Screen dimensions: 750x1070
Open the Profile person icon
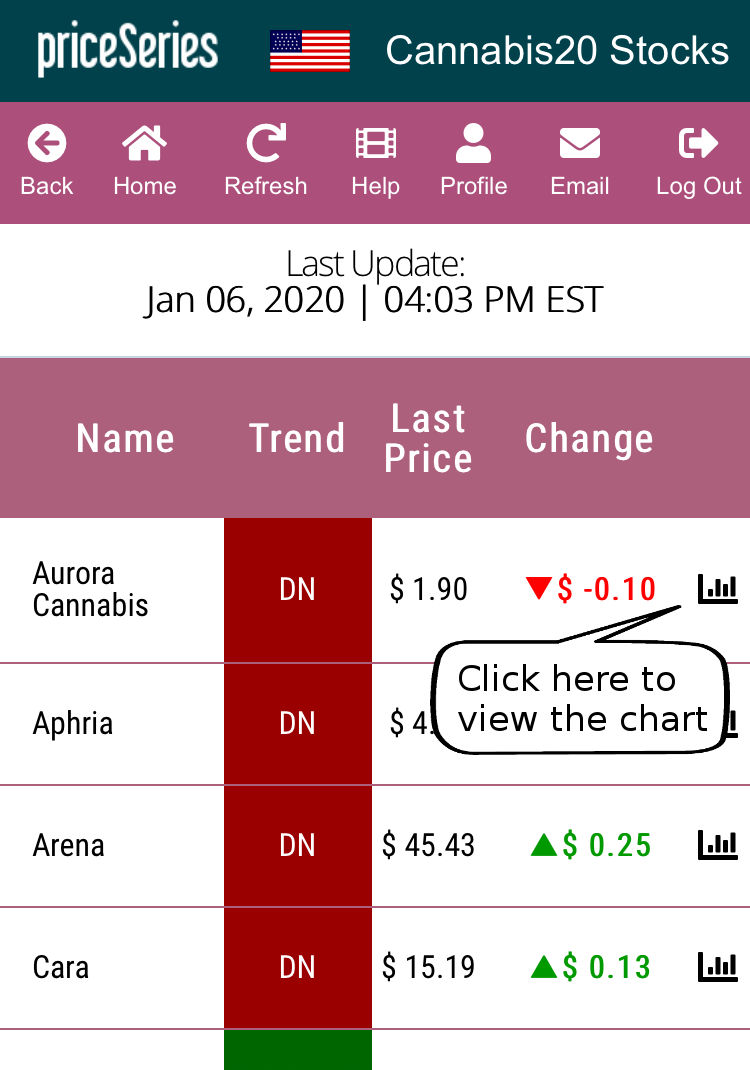[x=474, y=143]
